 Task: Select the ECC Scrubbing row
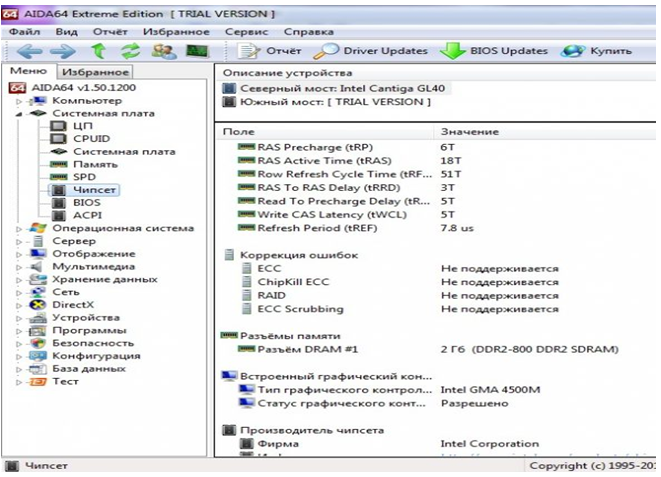coord(435,309)
